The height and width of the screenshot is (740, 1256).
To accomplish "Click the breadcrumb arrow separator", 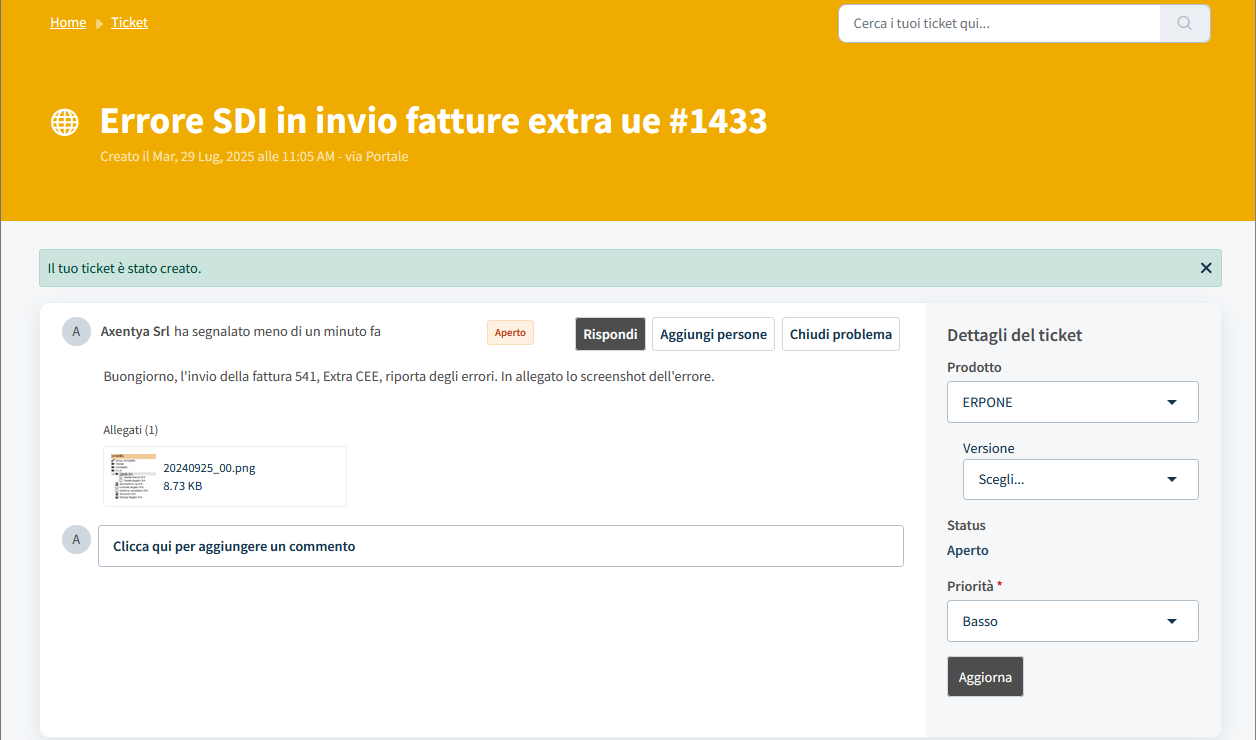I will [x=99, y=23].
